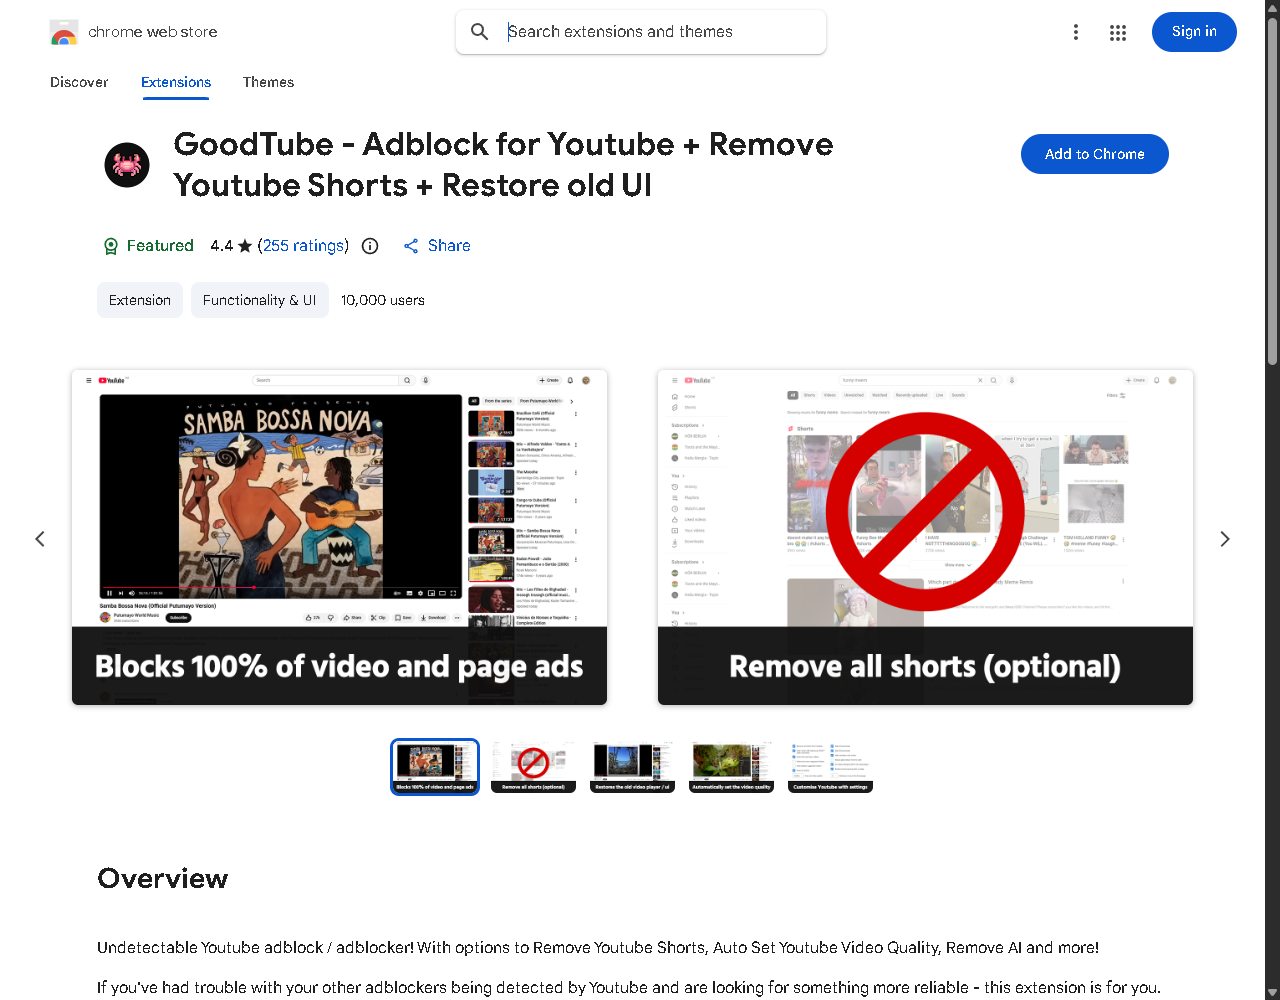The height and width of the screenshot is (1000, 1280).
Task: Click Add to Chrome button
Action: pyautogui.click(x=1094, y=154)
